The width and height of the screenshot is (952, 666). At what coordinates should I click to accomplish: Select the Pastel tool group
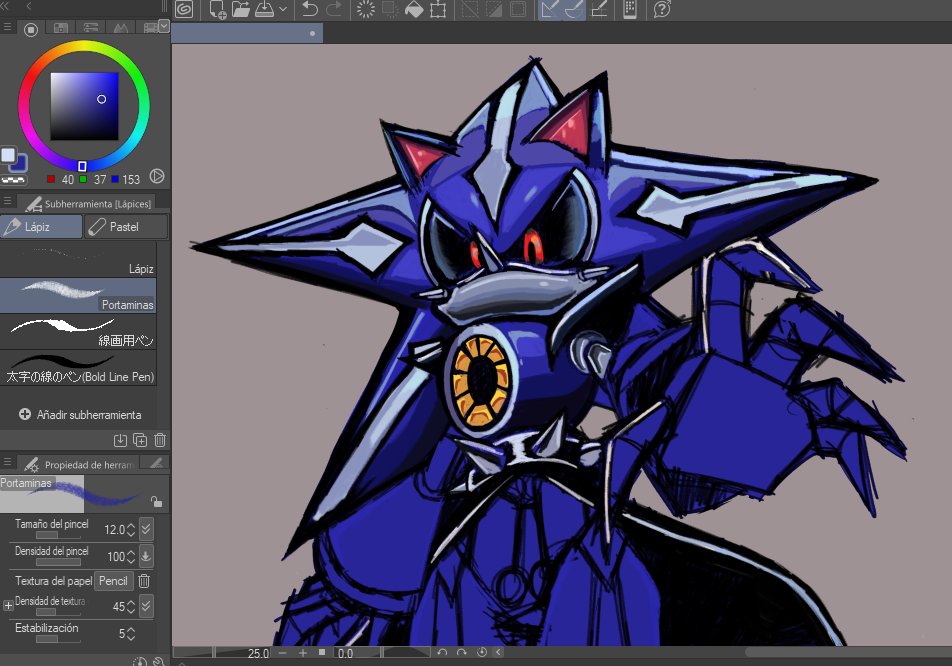[x=126, y=226]
